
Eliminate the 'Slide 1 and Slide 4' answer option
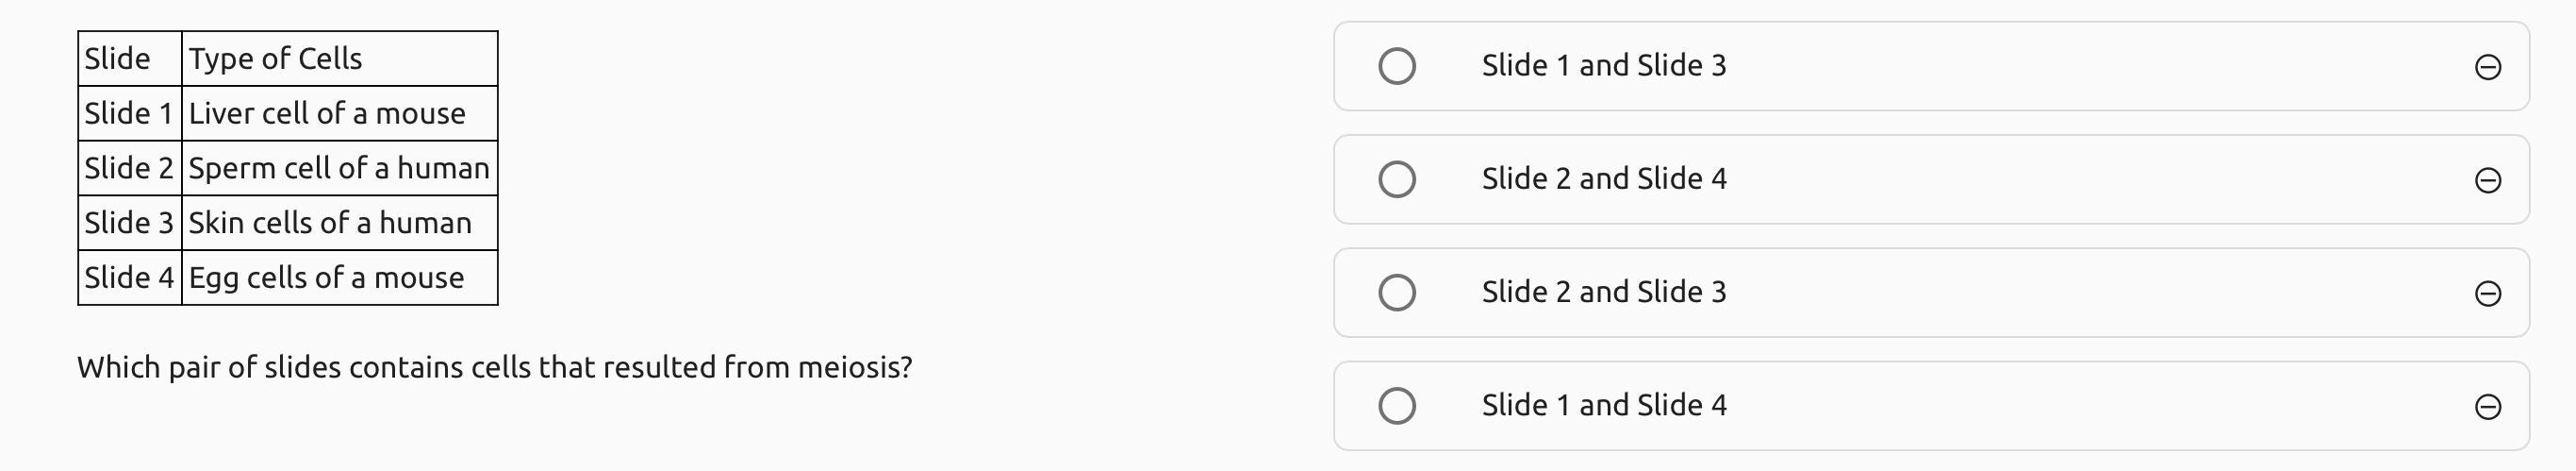click(2487, 406)
